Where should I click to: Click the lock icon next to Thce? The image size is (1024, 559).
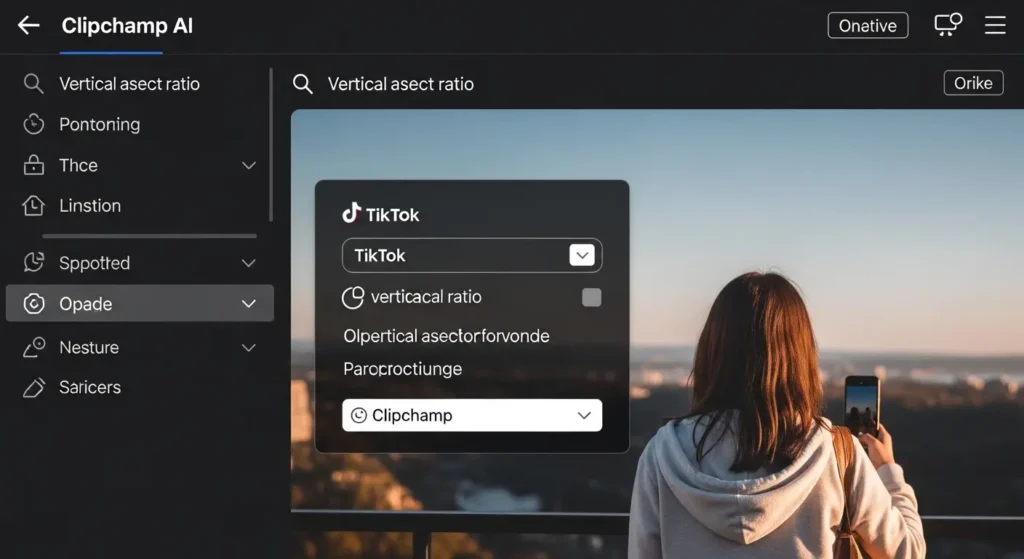pos(34,165)
